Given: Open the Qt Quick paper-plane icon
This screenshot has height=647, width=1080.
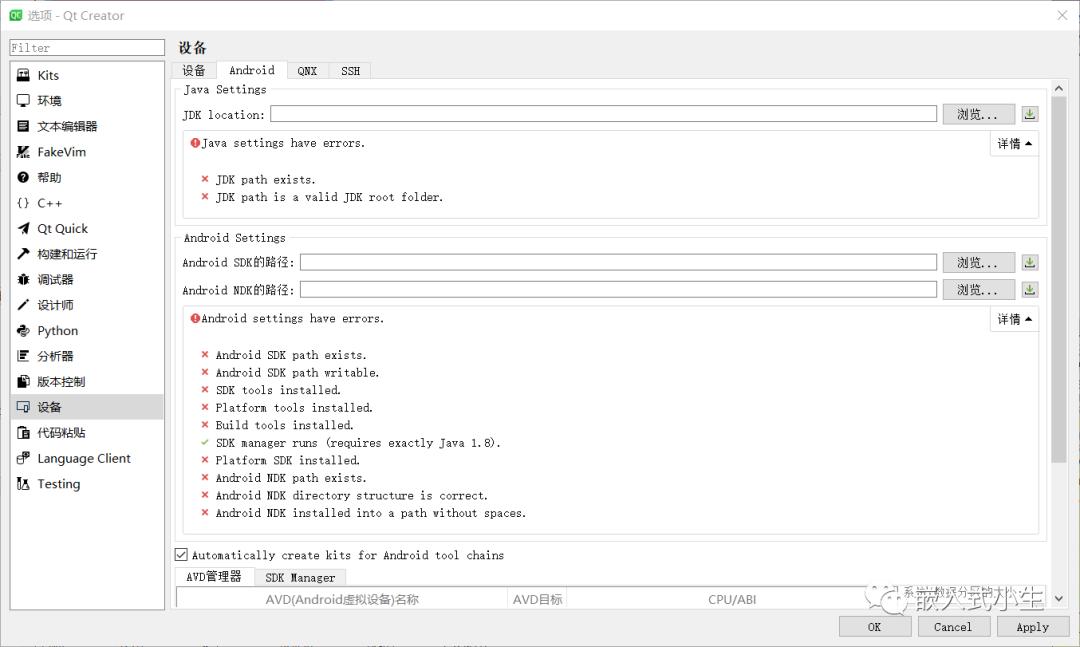Looking at the screenshot, I should (23, 228).
